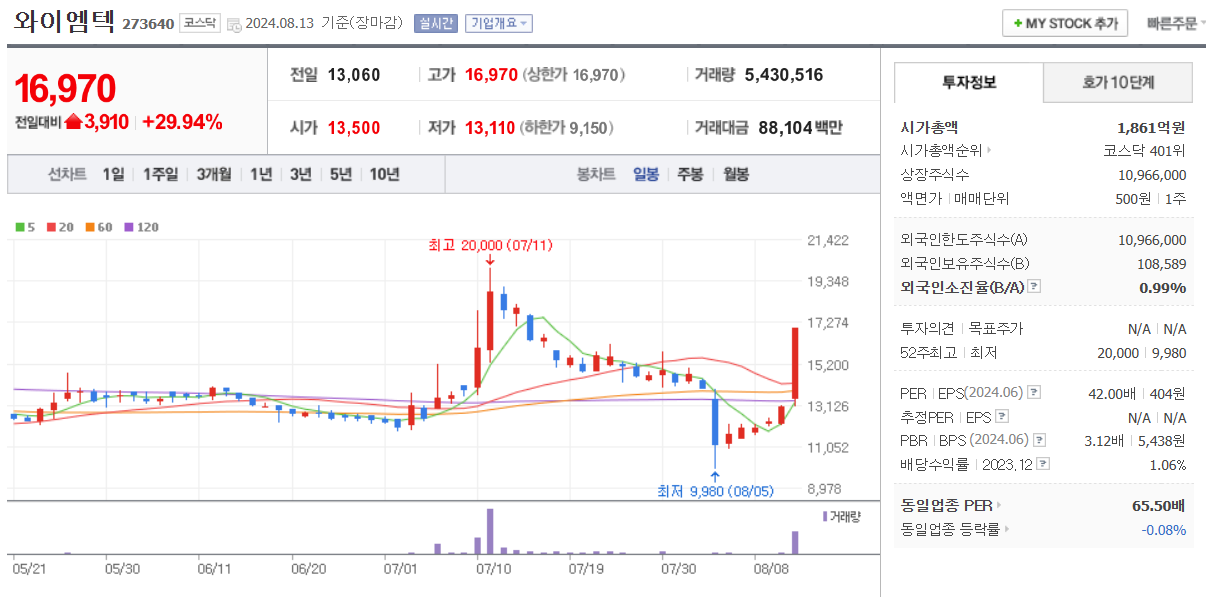Click the purple 120-day moving average legend

pyautogui.click(x=141, y=227)
